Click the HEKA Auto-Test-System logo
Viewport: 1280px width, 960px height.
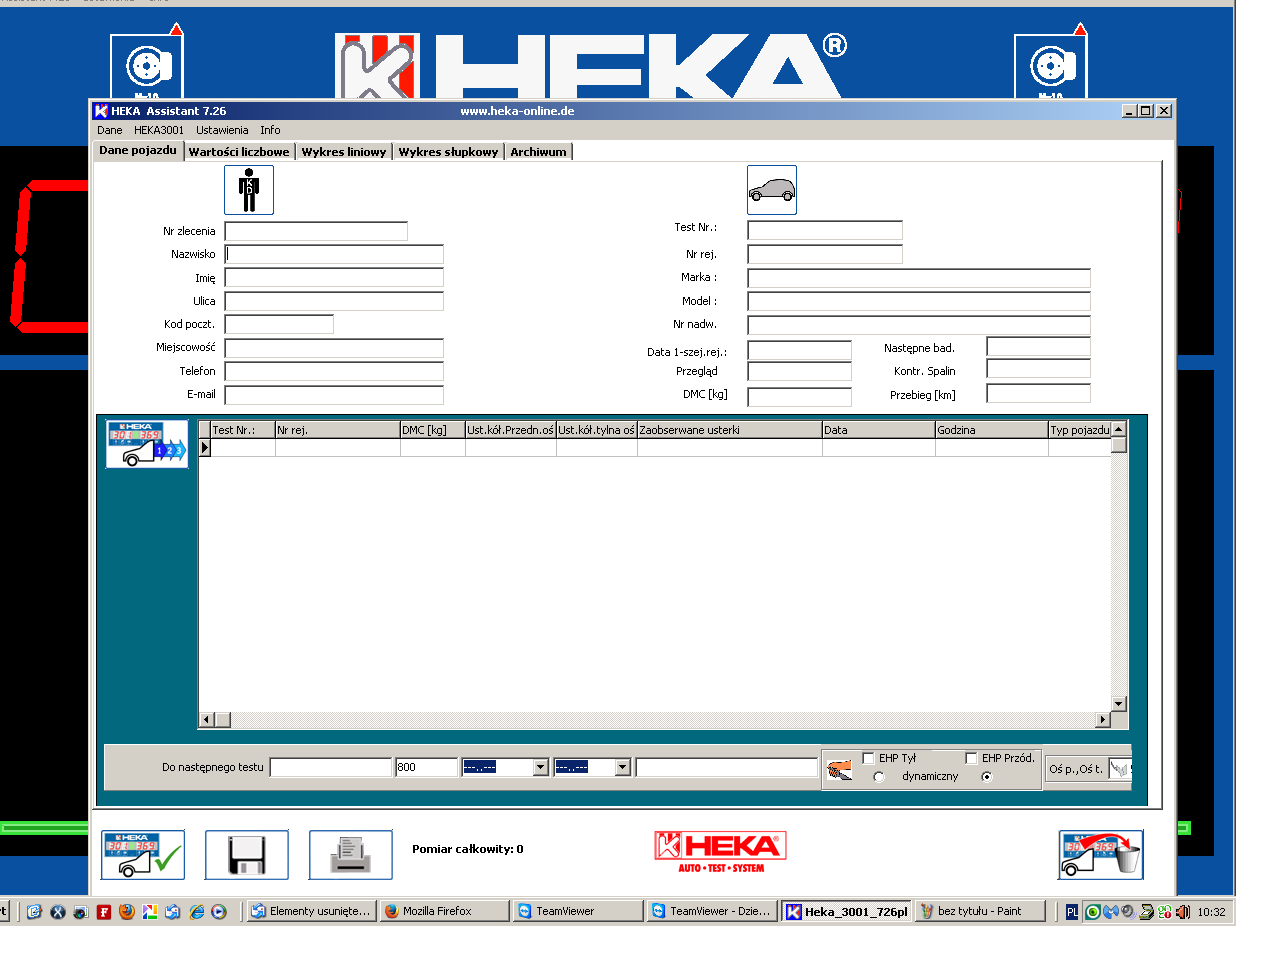[721, 852]
